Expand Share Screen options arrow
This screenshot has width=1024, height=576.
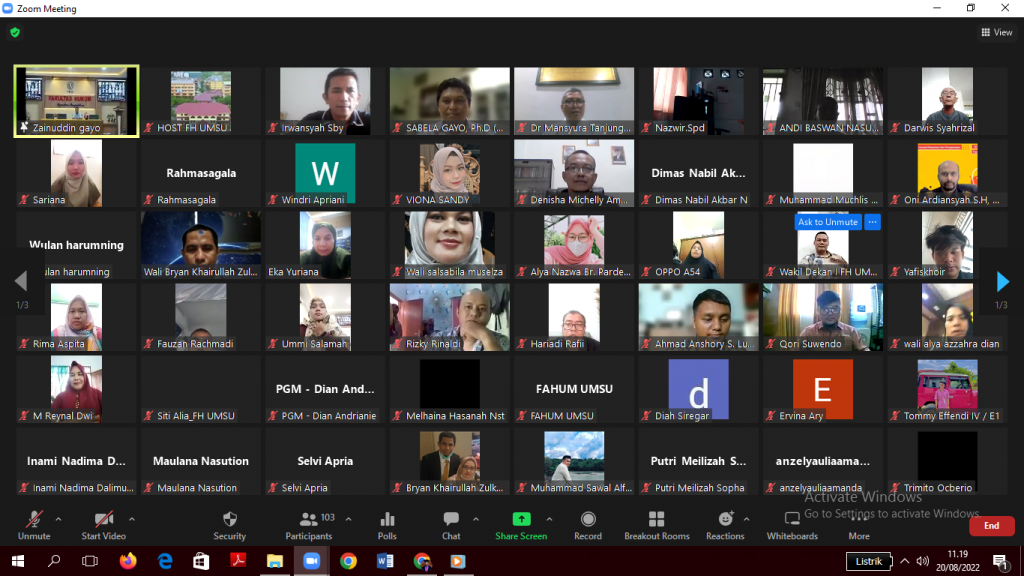click(x=549, y=519)
